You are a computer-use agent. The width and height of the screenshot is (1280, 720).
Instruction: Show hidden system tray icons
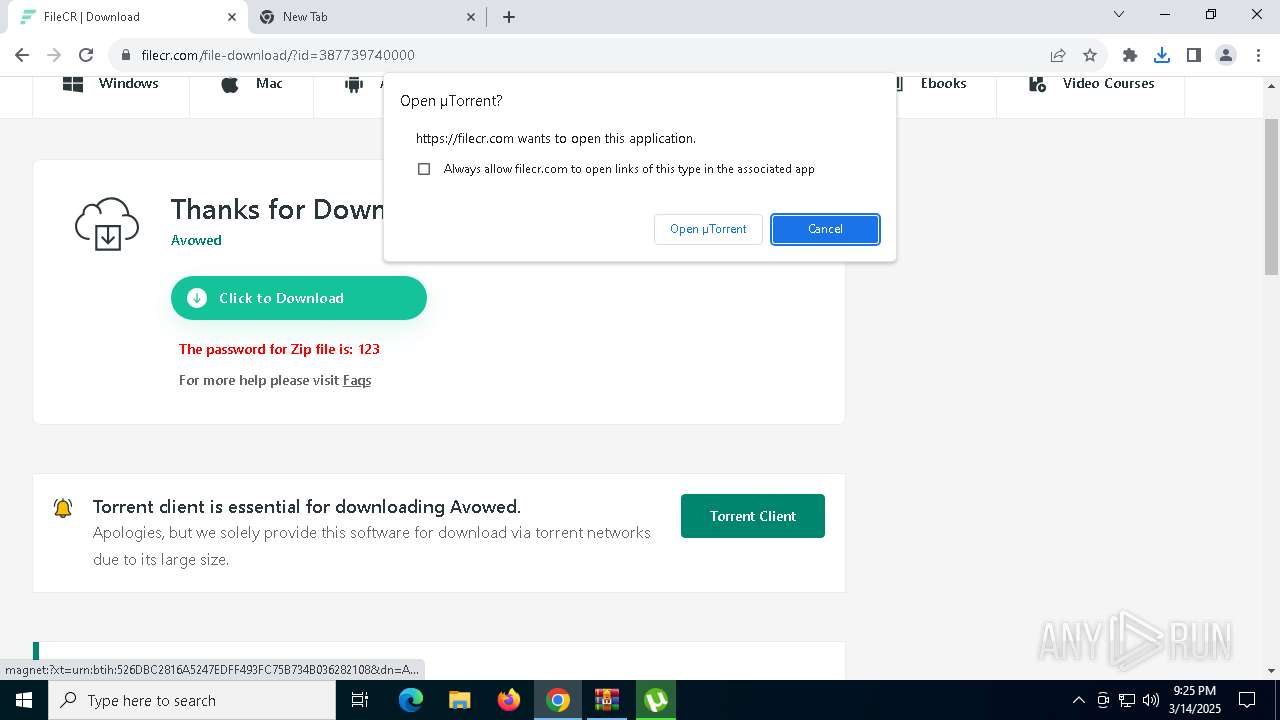click(1078, 700)
